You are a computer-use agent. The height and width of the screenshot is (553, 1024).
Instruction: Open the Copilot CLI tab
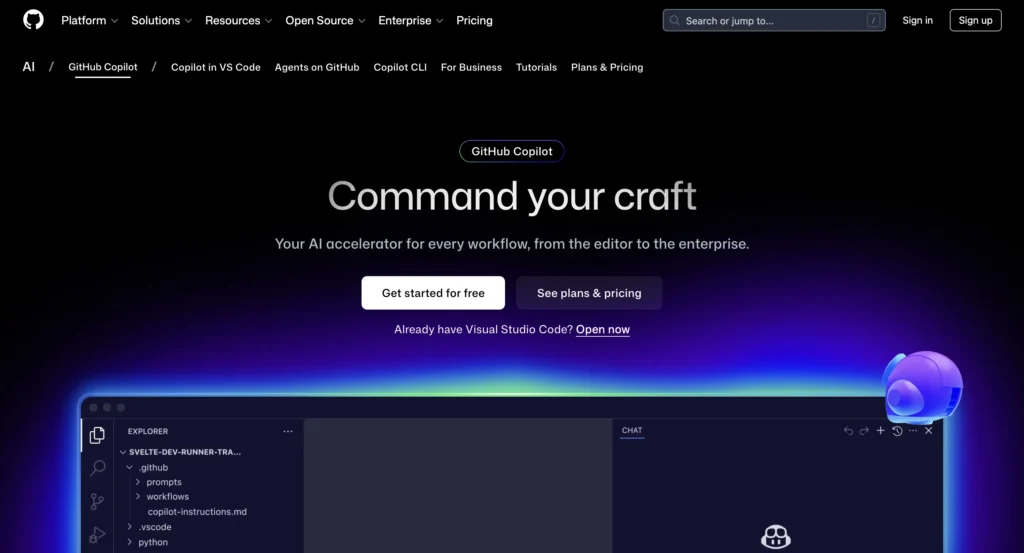point(400,67)
